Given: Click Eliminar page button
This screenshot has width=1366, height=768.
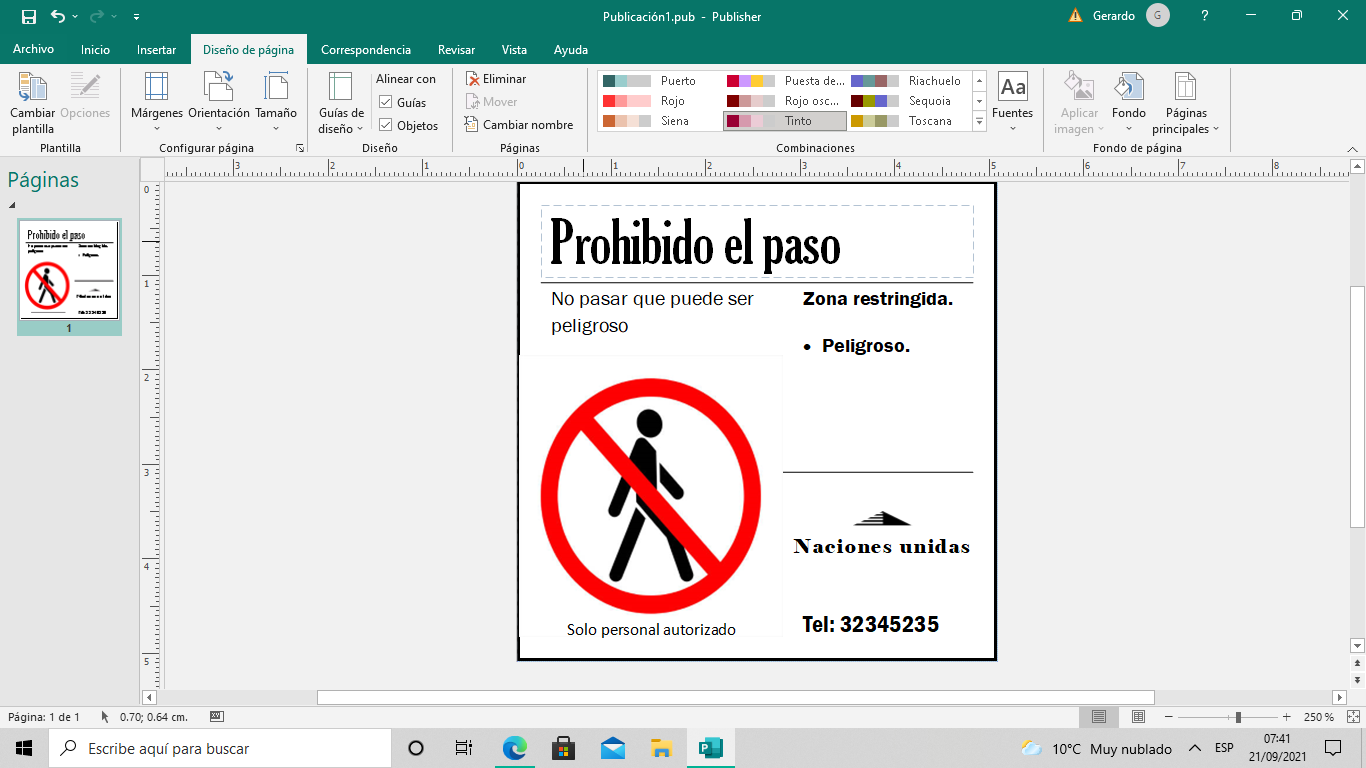Looking at the screenshot, I should (496, 79).
